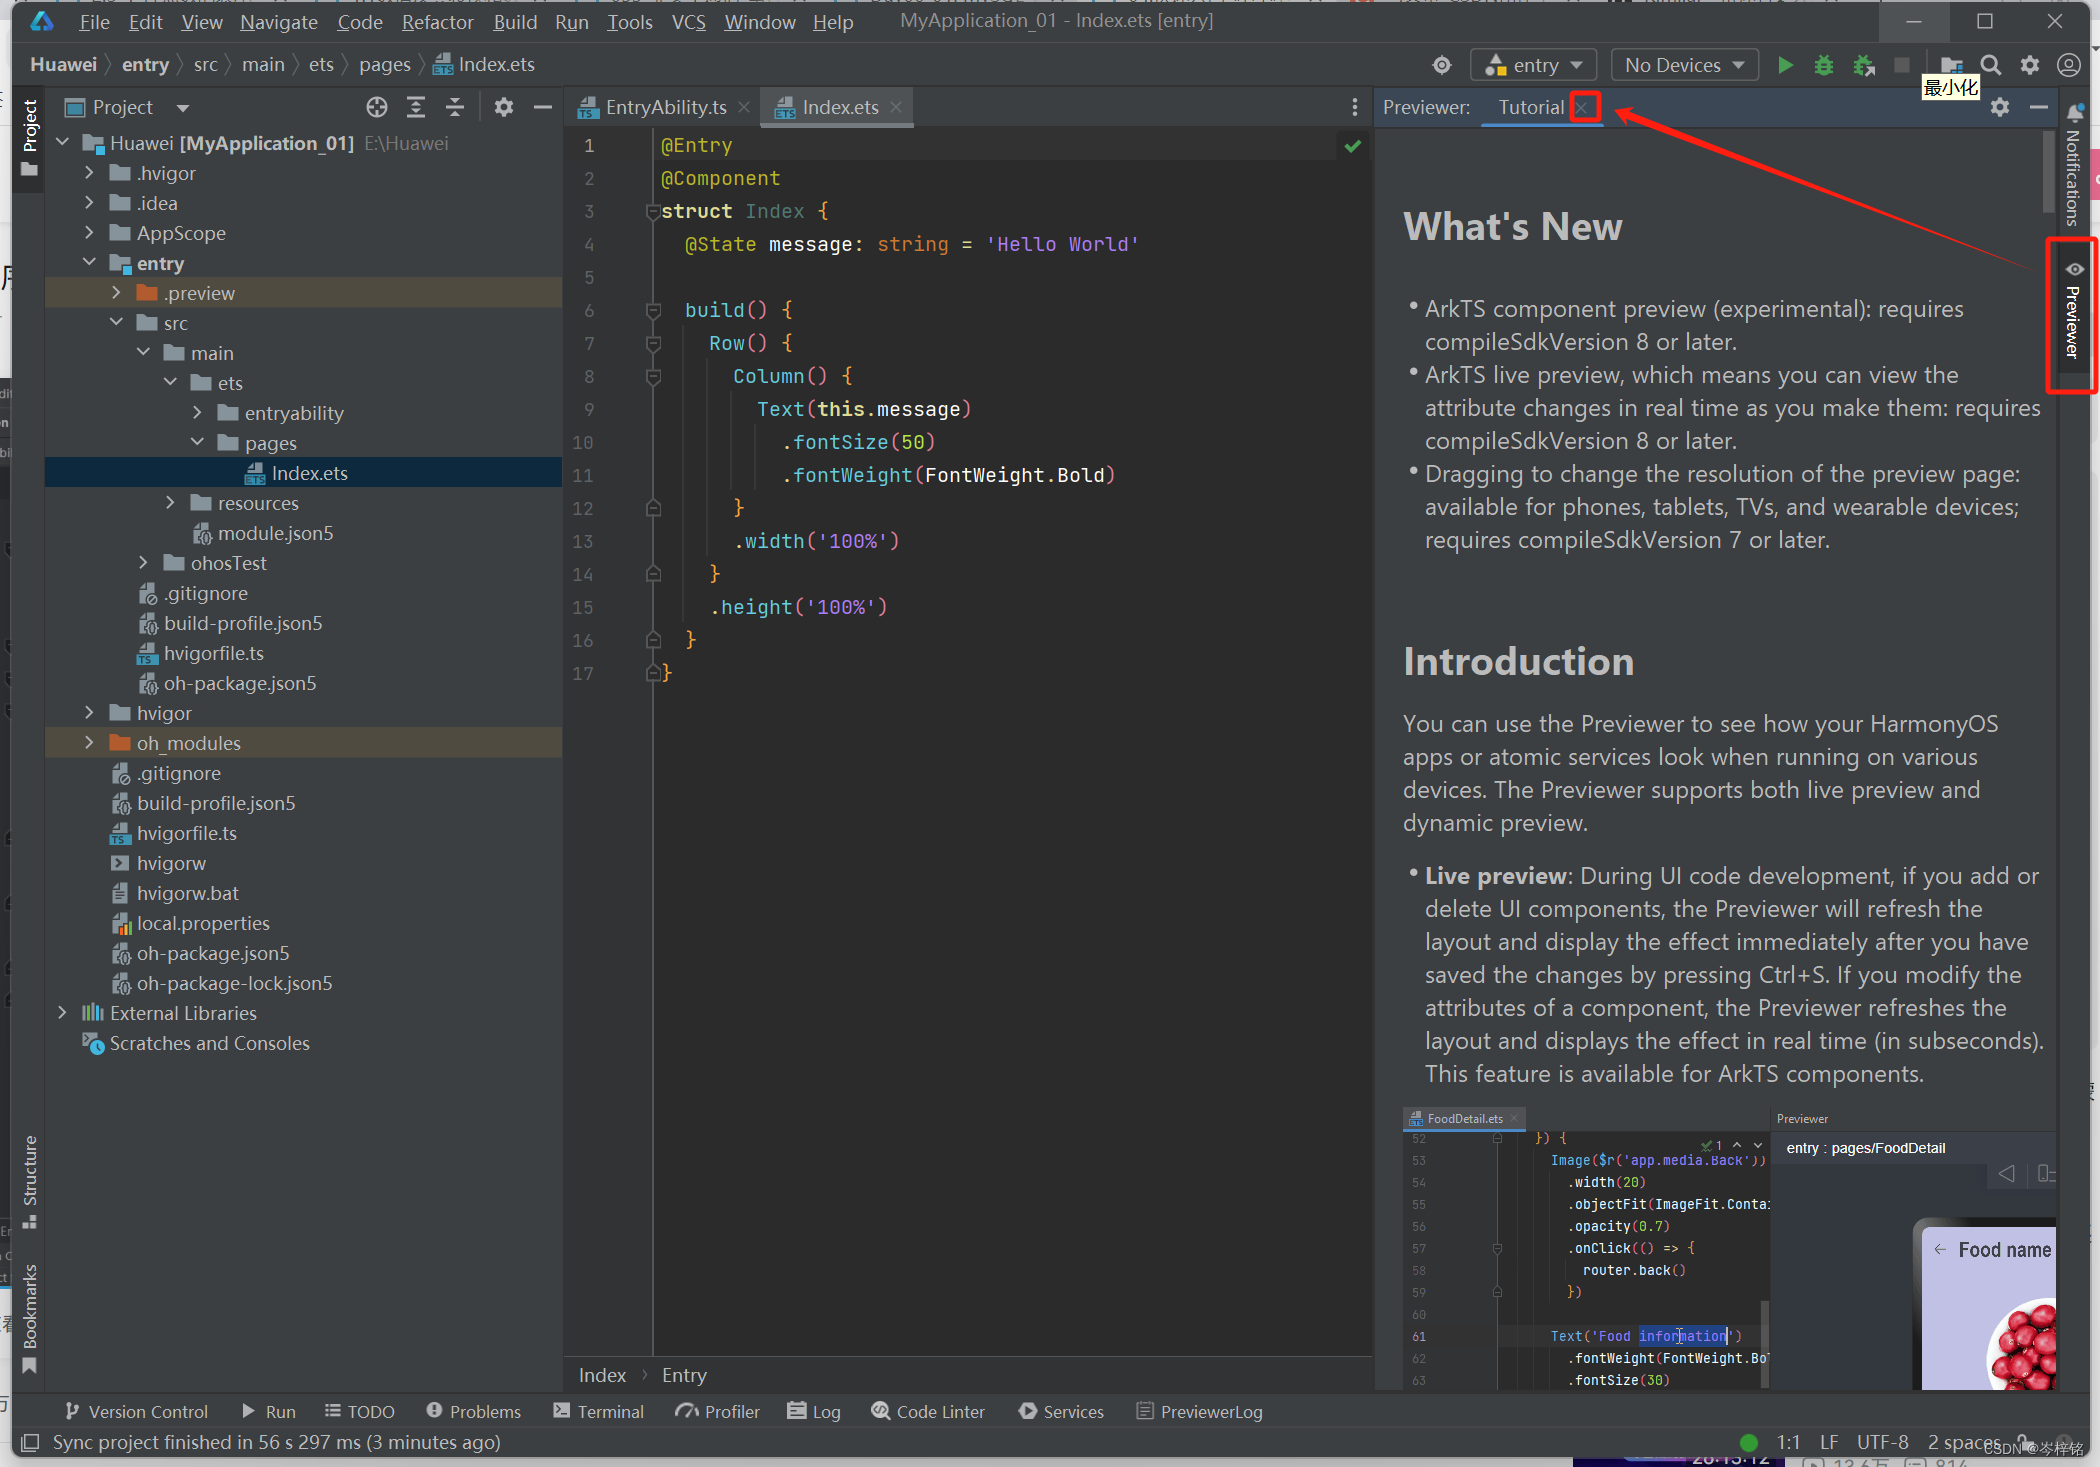Click the Debug bug icon

(x=1824, y=65)
